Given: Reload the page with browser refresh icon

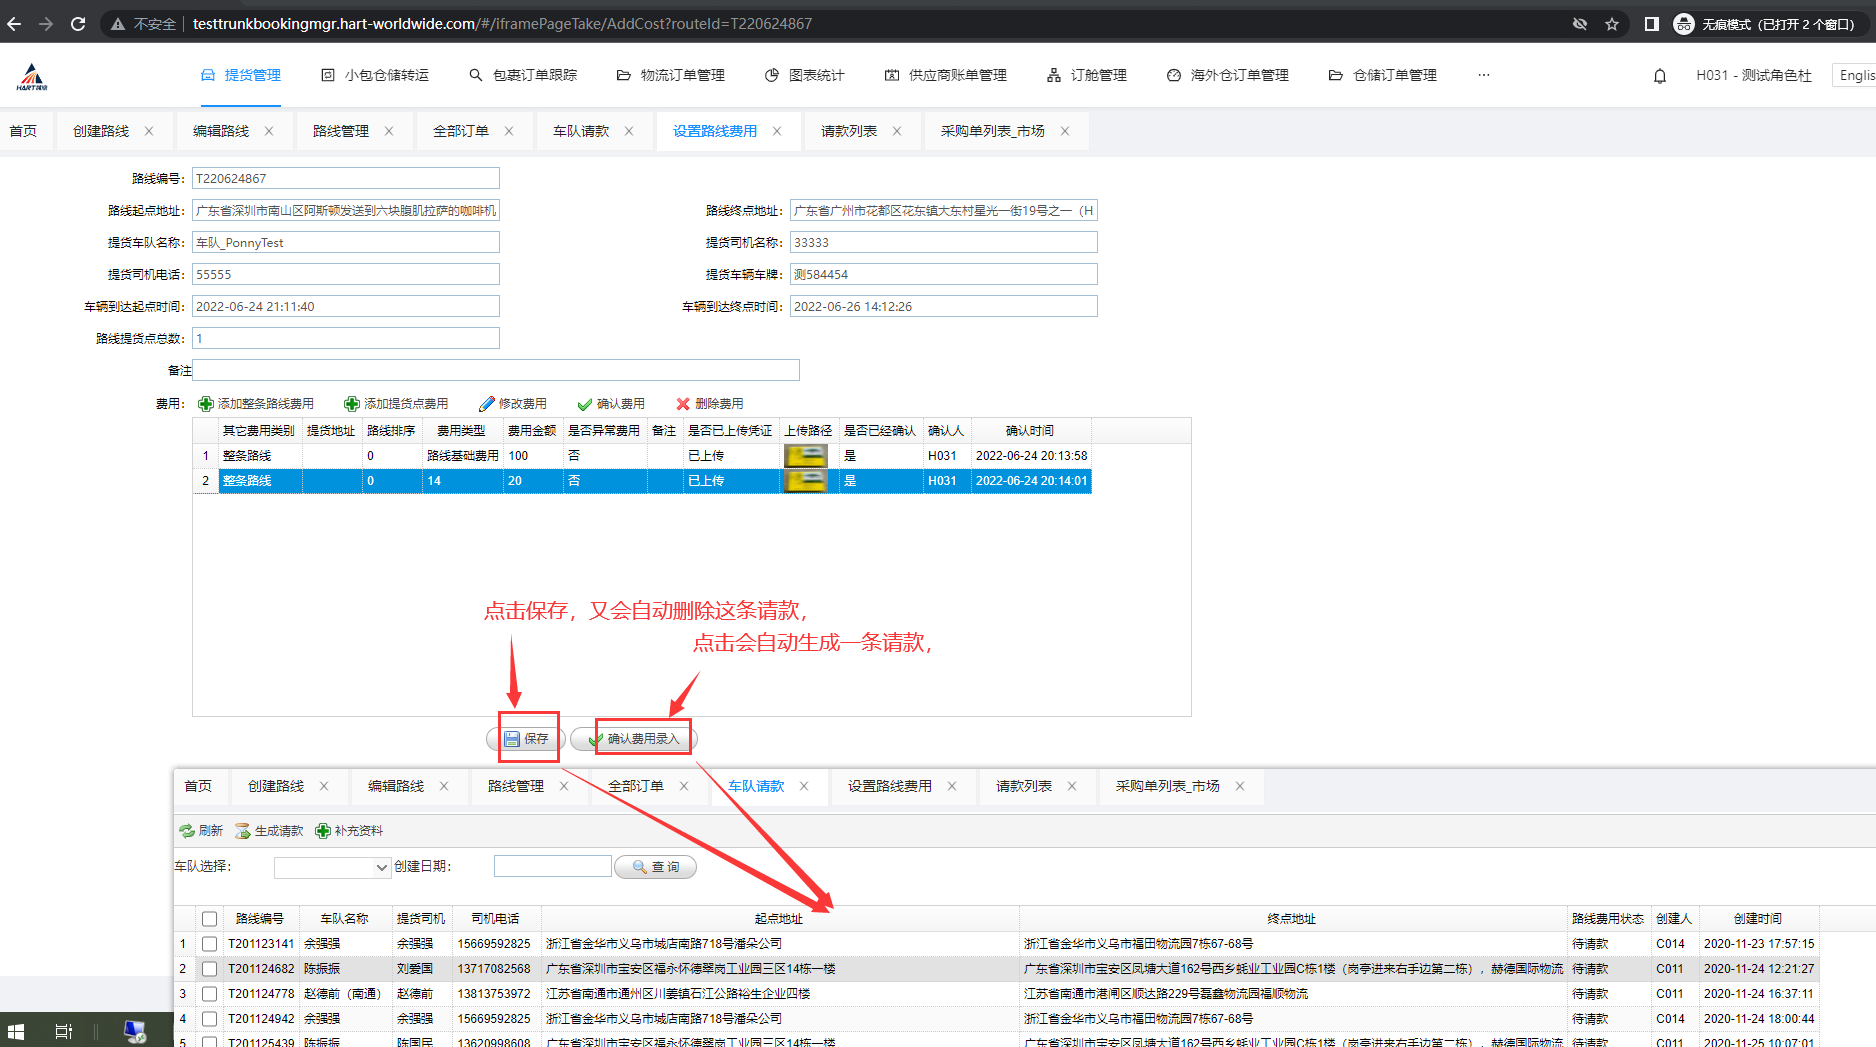Looking at the screenshot, I should (78, 24).
